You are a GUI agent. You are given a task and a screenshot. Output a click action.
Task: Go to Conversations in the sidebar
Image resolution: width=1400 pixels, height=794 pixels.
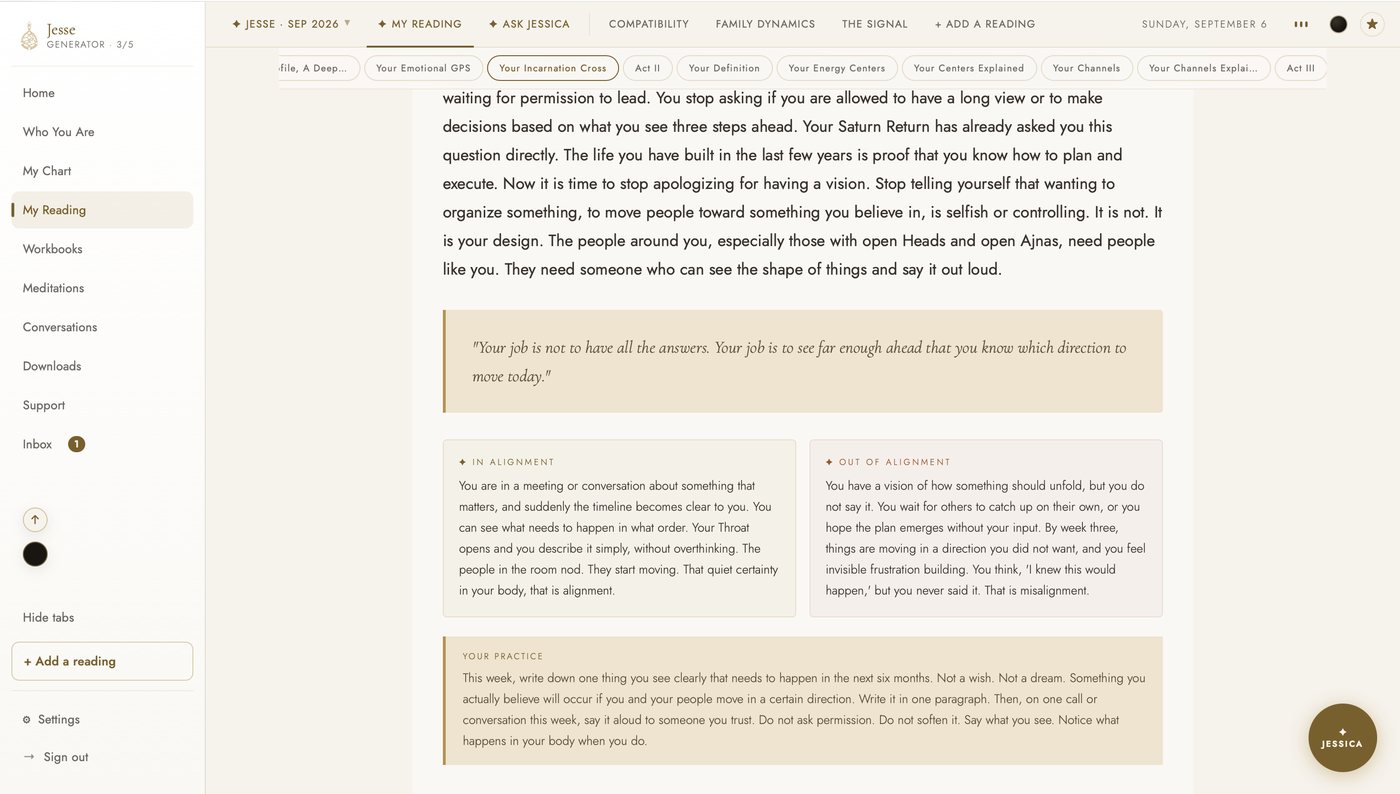102,327
